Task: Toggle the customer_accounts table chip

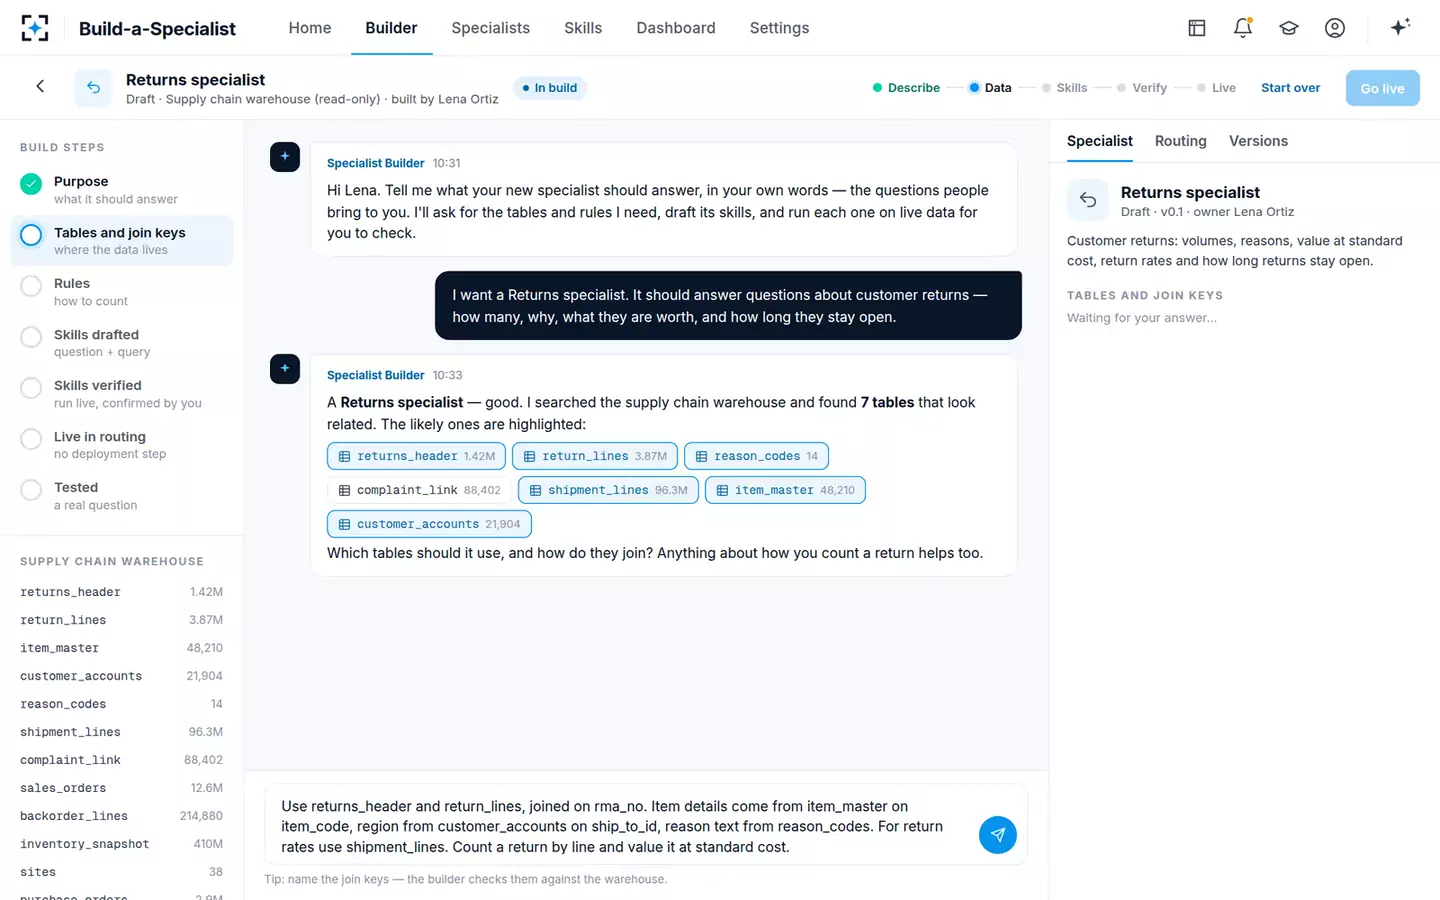Action: (x=429, y=524)
